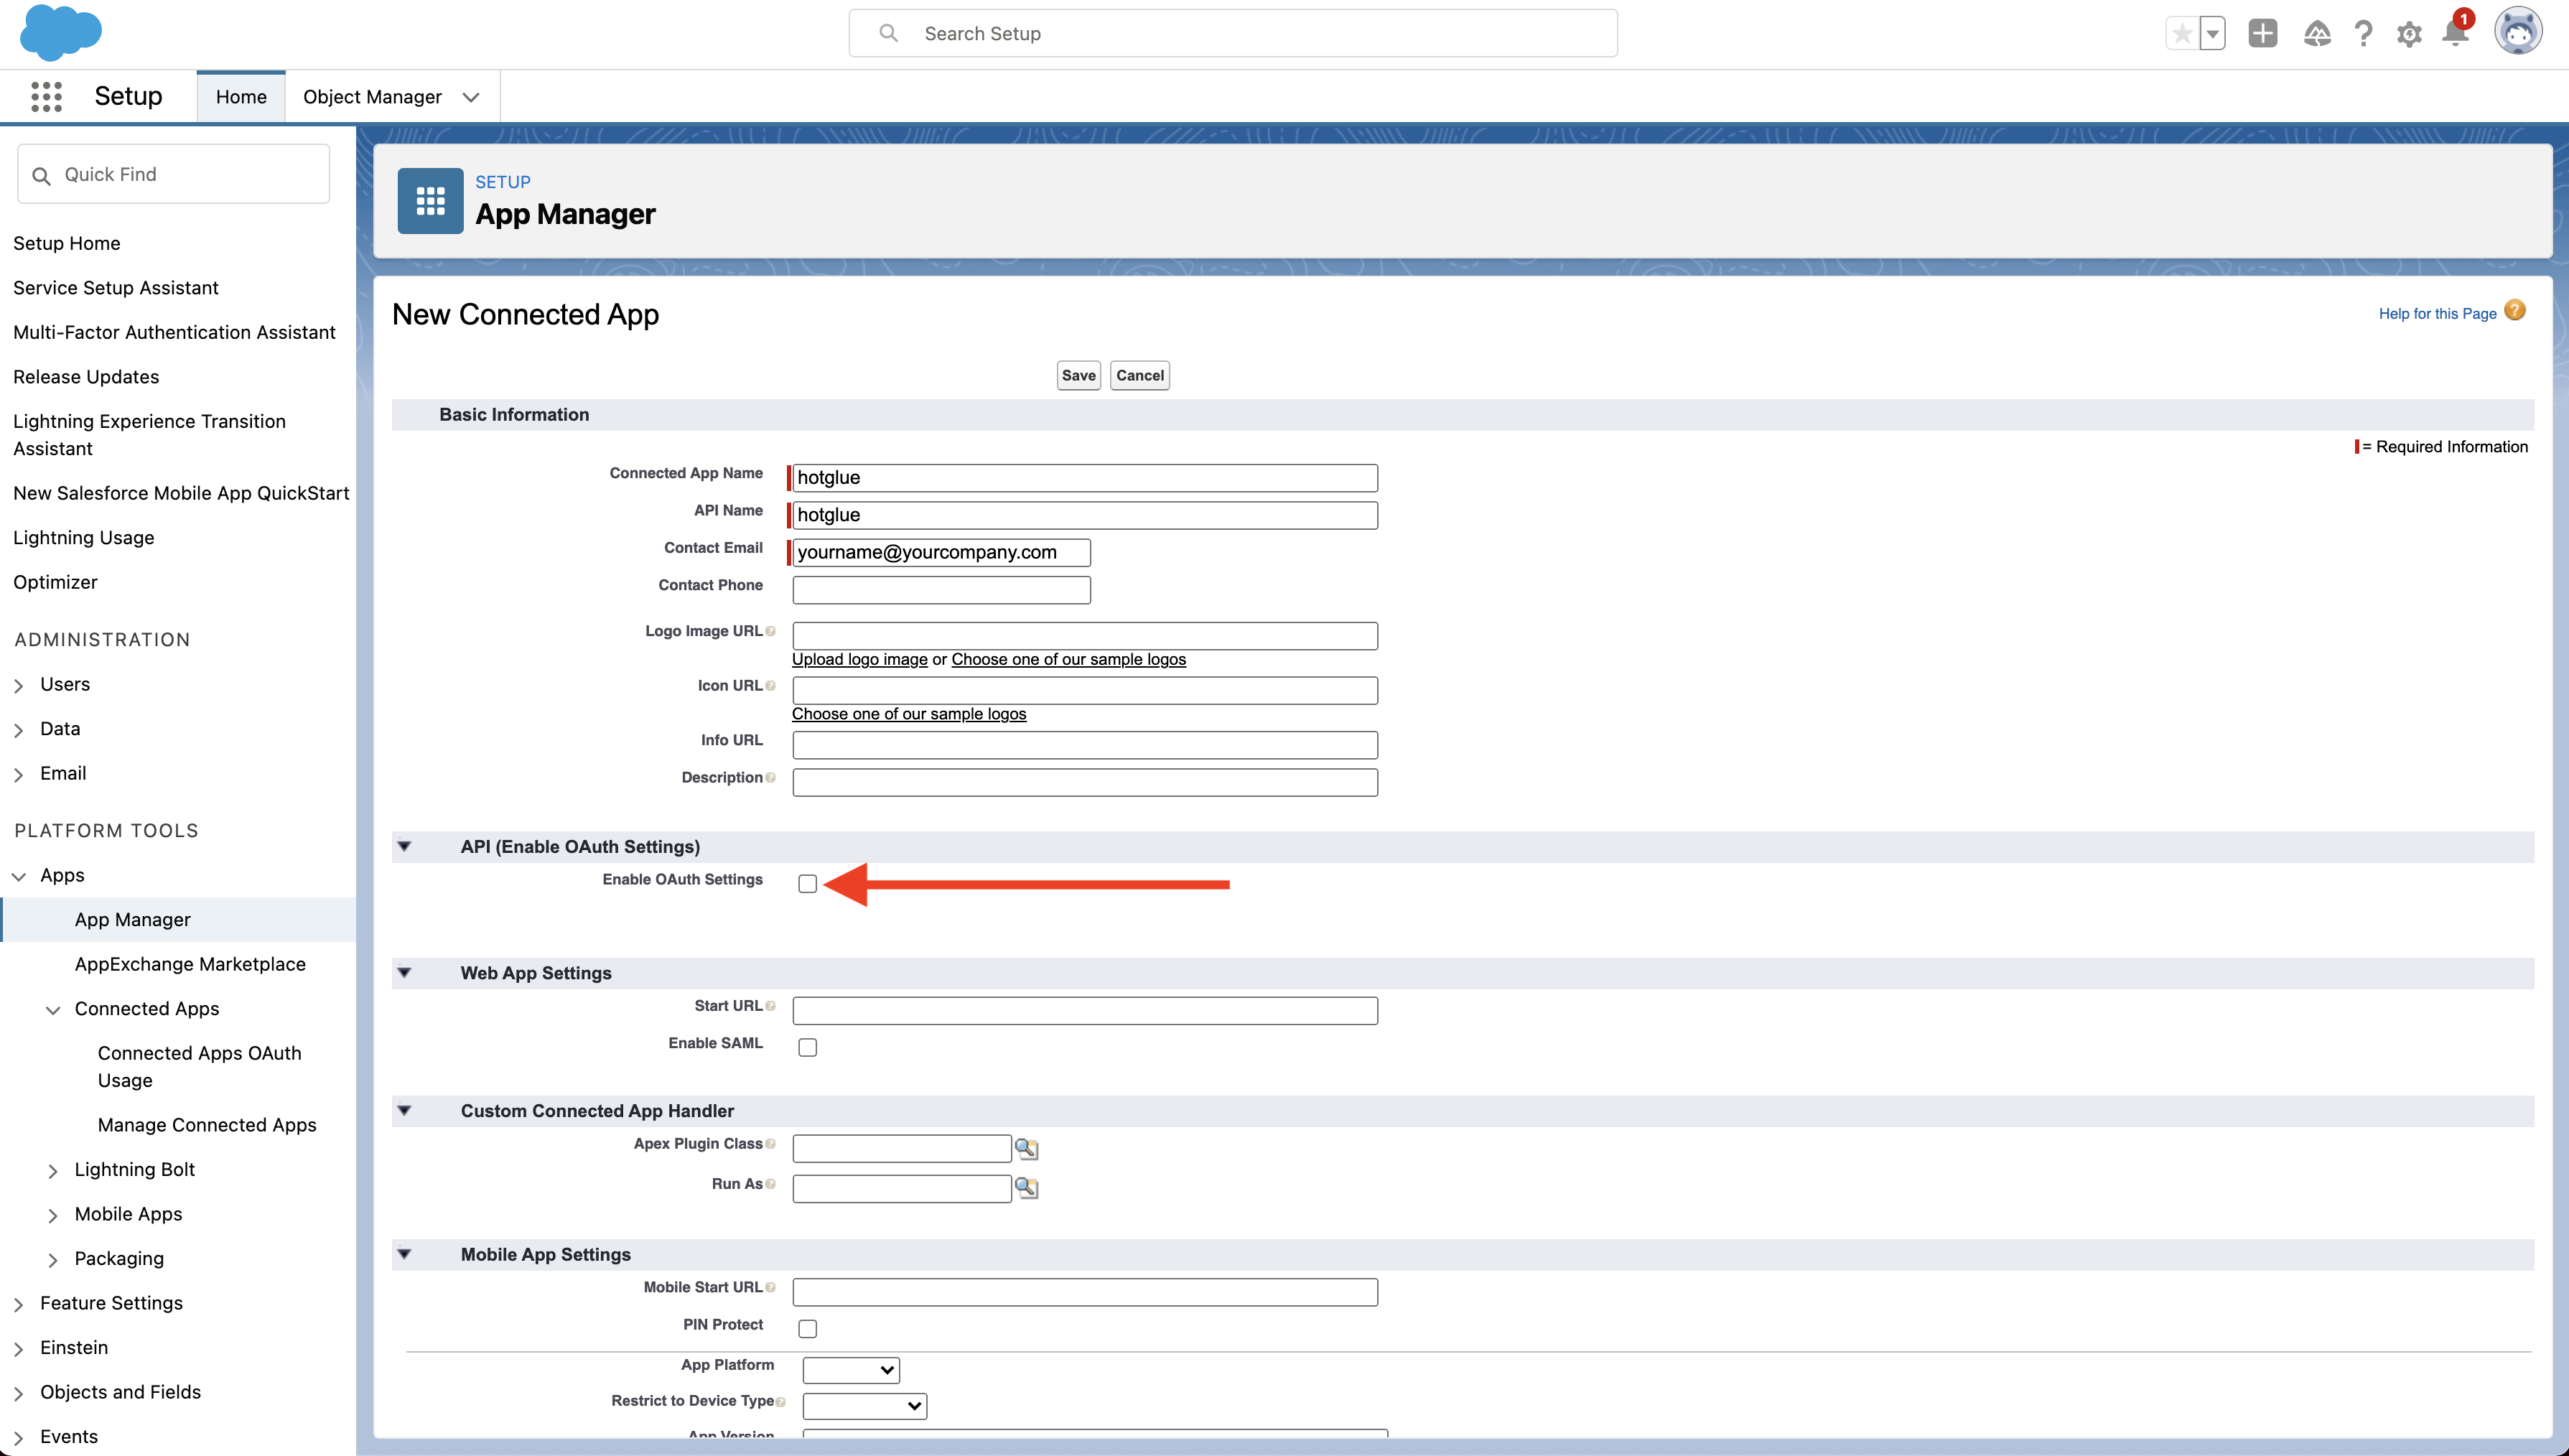The image size is (2569, 1456).
Task: Click the Connected App Name field
Action: pos(1085,477)
